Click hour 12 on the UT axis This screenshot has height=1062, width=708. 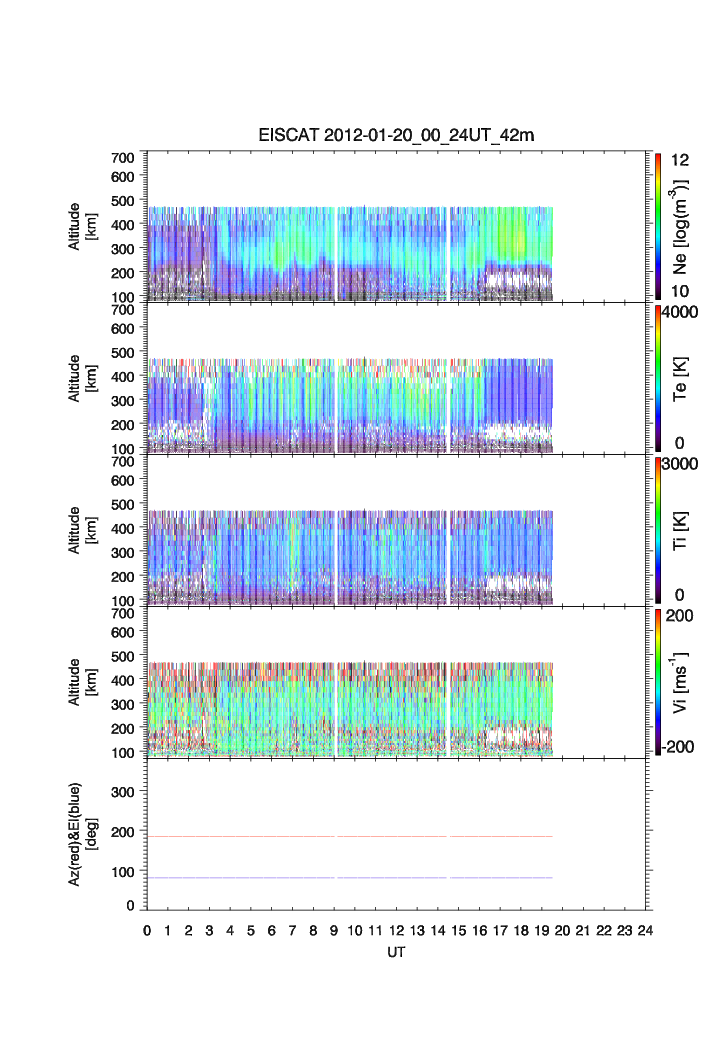click(397, 930)
